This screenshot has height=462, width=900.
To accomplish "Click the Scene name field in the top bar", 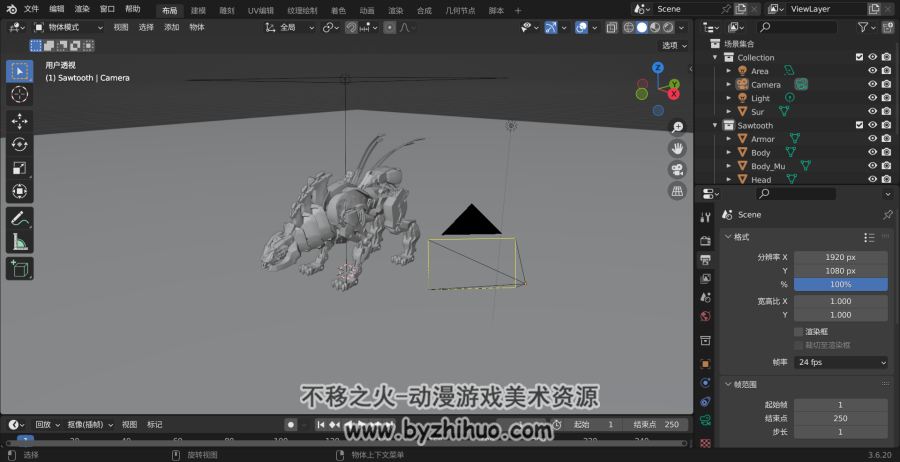I will pyautogui.click(x=687, y=9).
